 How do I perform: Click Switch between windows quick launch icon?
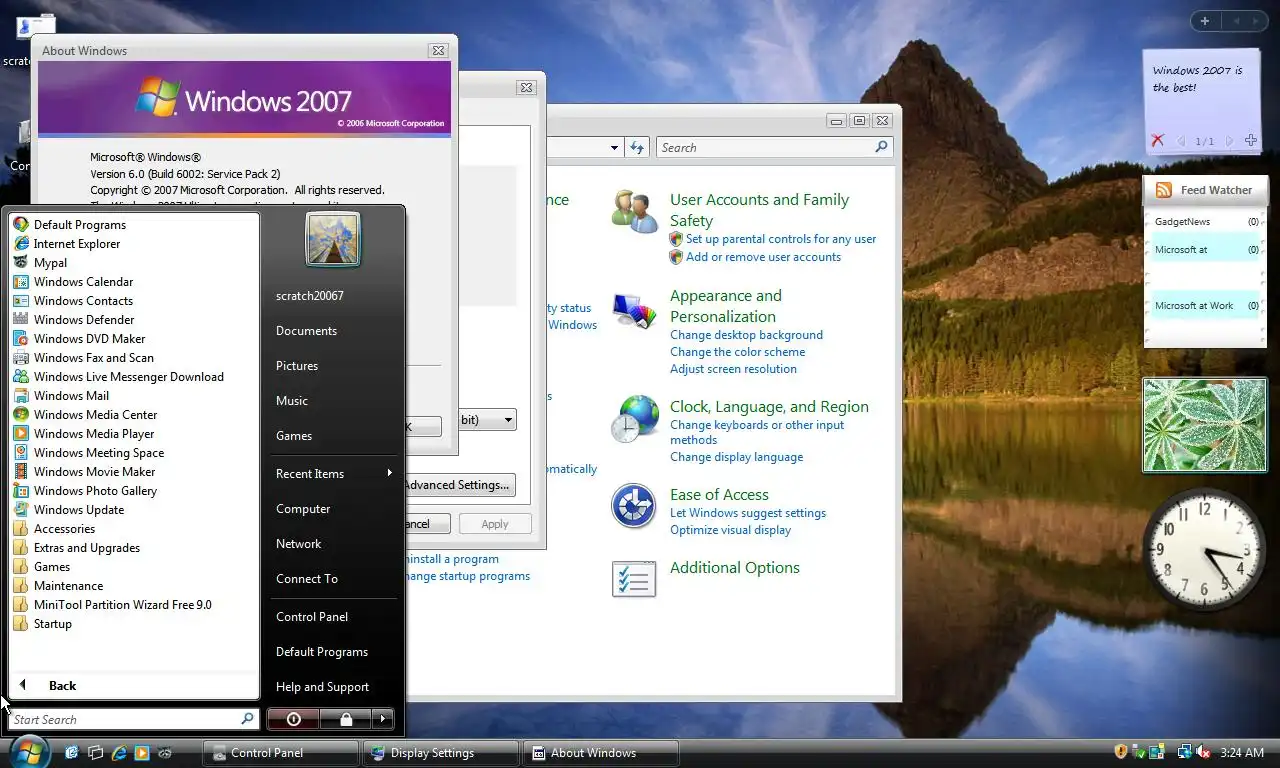pos(96,753)
